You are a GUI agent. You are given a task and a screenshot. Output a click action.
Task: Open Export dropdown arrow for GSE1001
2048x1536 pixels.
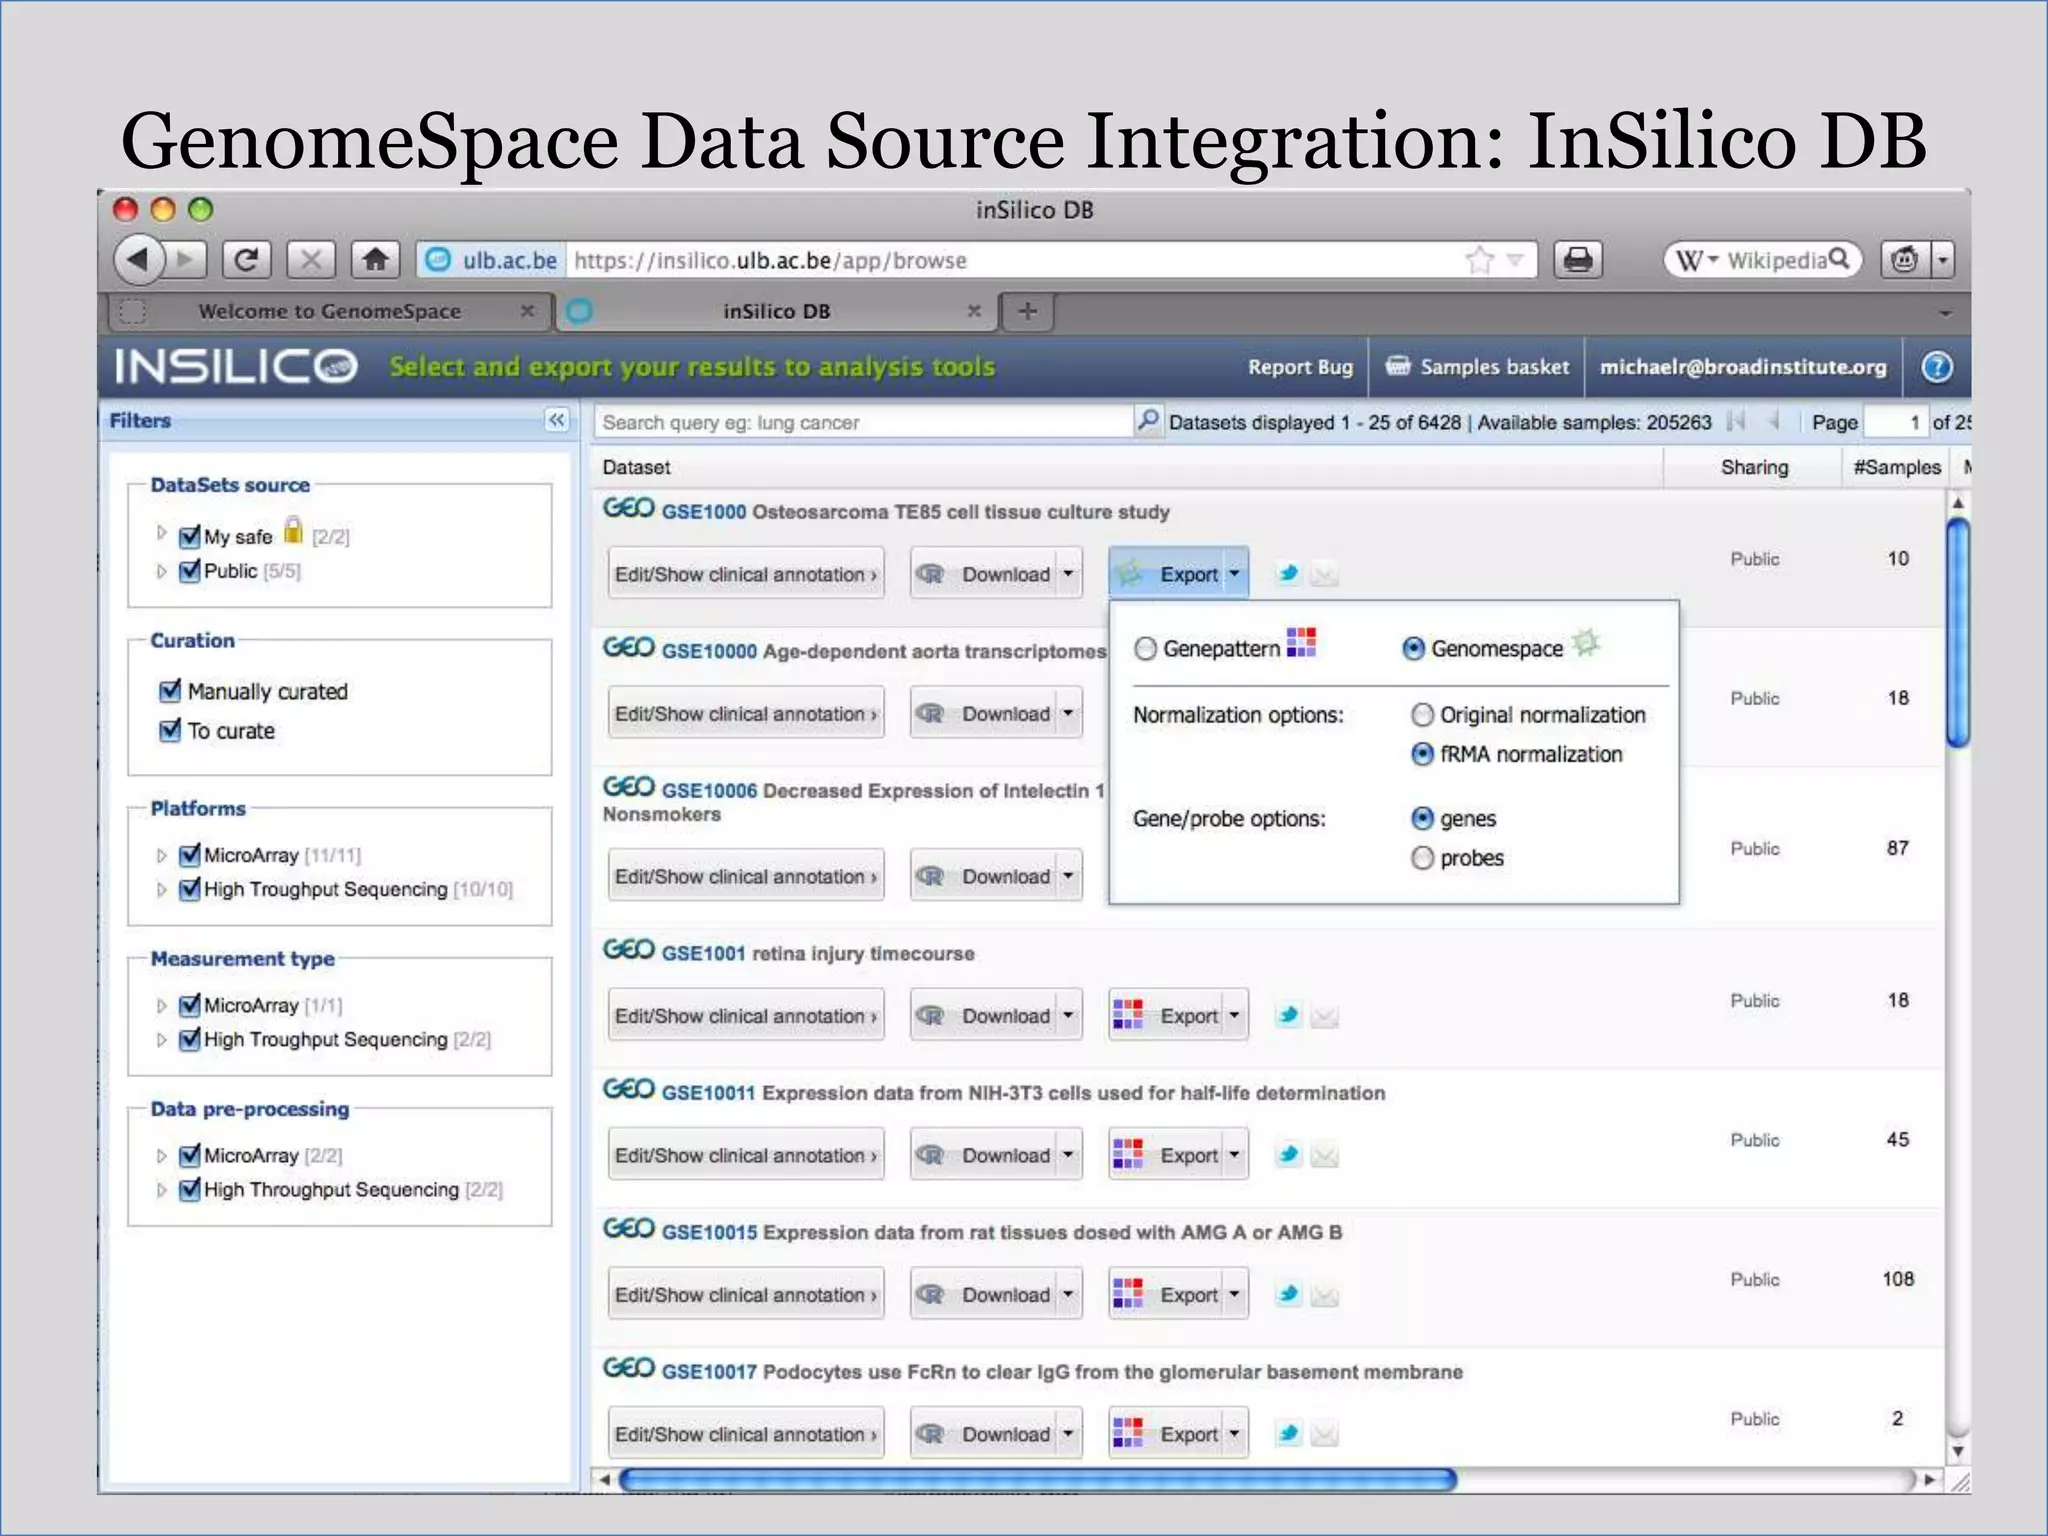pos(1234,1016)
